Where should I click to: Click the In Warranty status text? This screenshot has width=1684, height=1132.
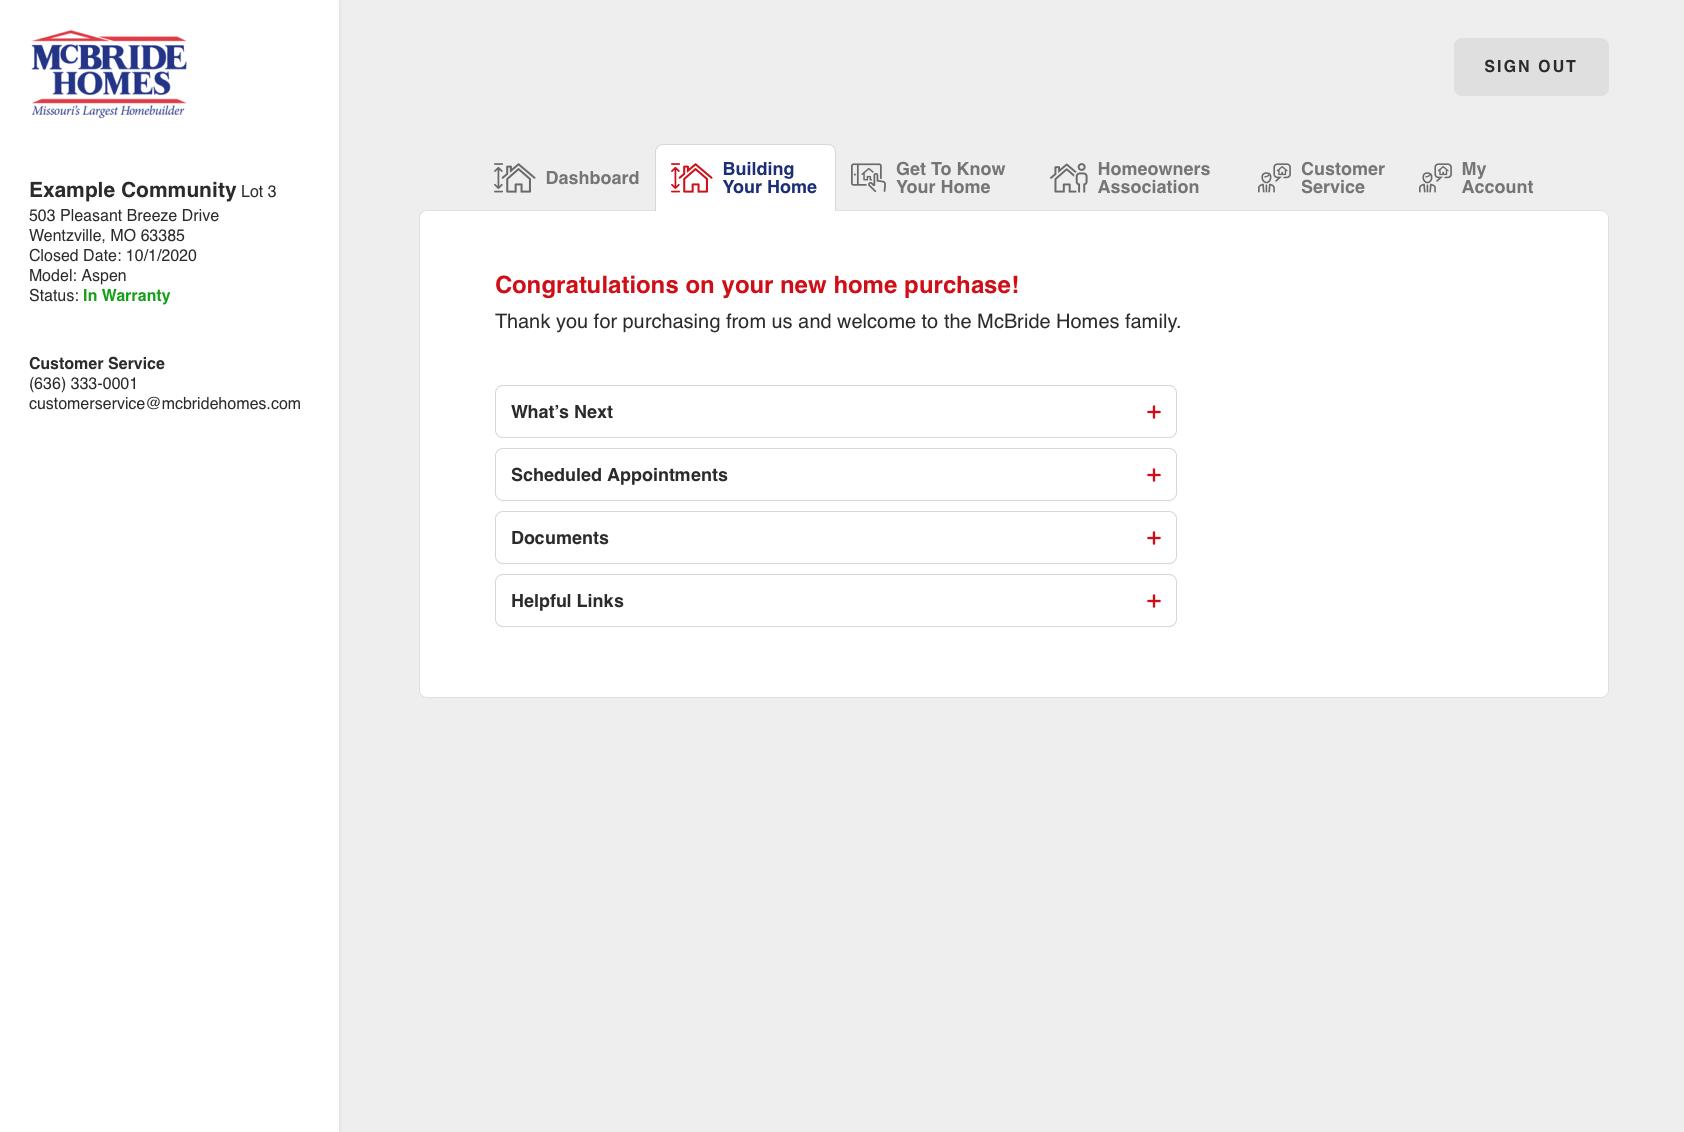[126, 296]
